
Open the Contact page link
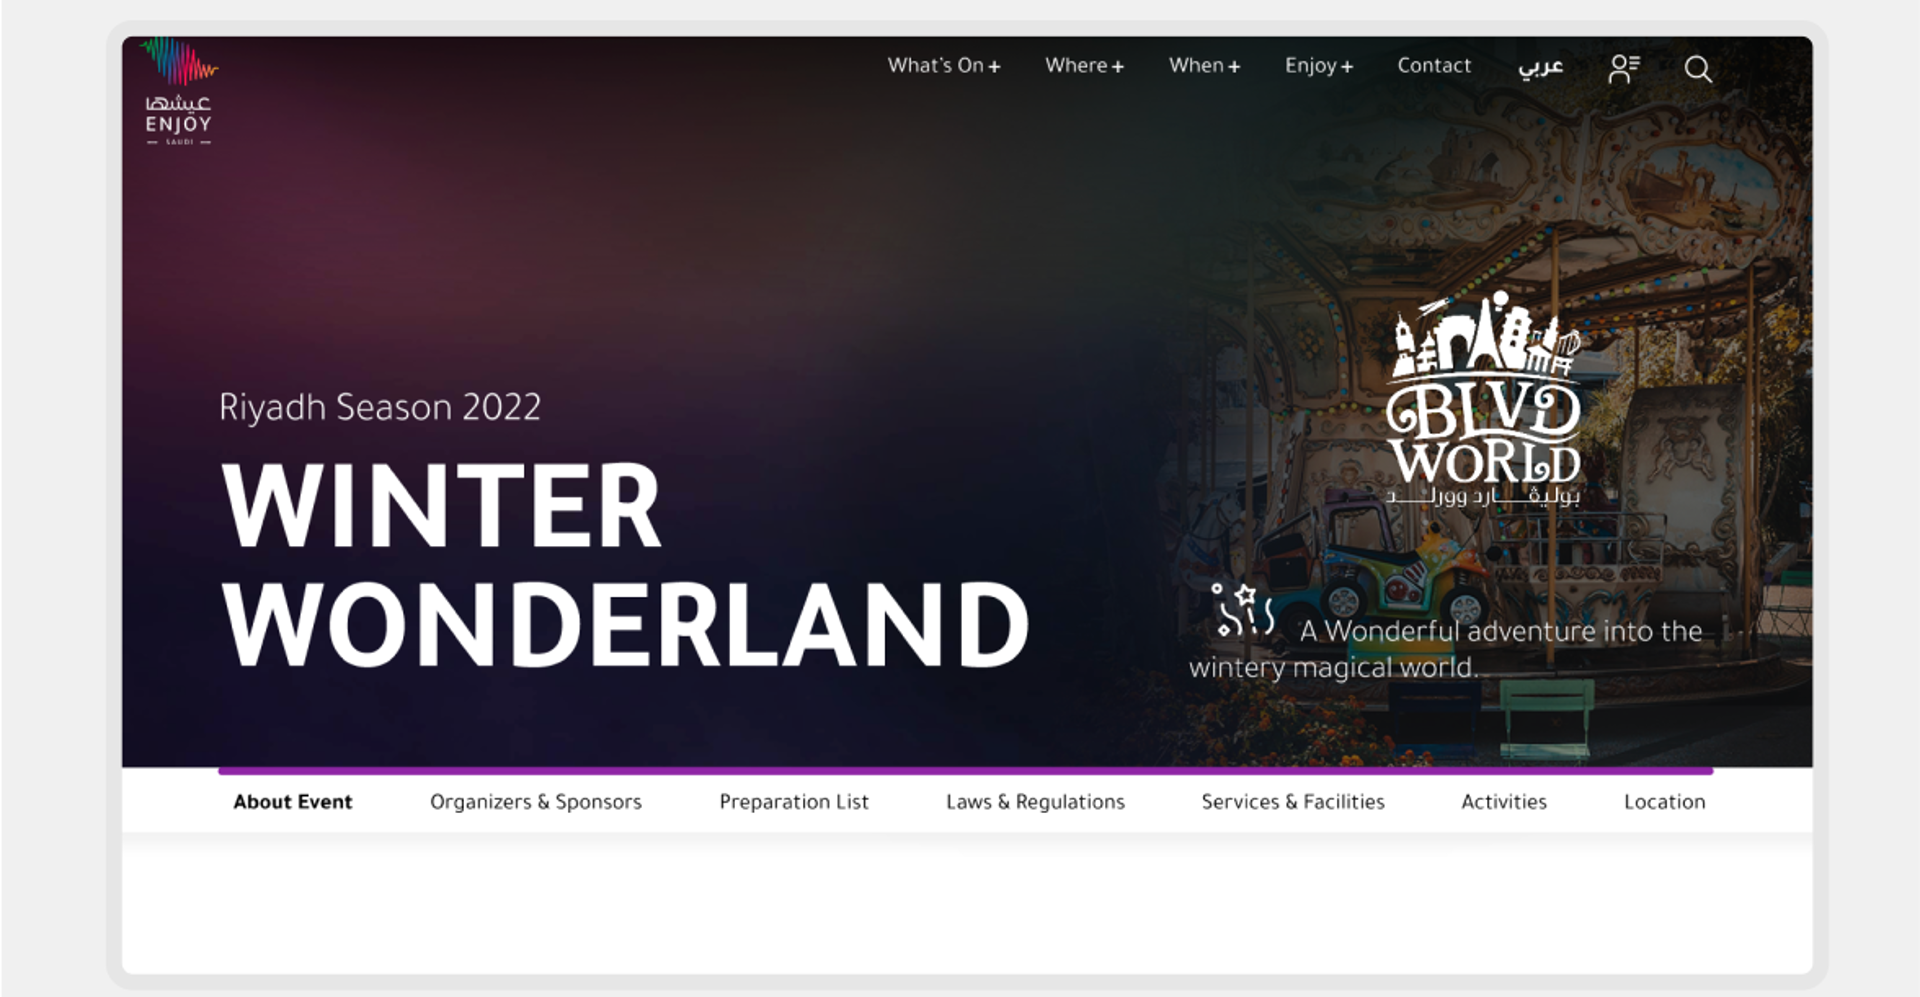pyautogui.click(x=1433, y=66)
